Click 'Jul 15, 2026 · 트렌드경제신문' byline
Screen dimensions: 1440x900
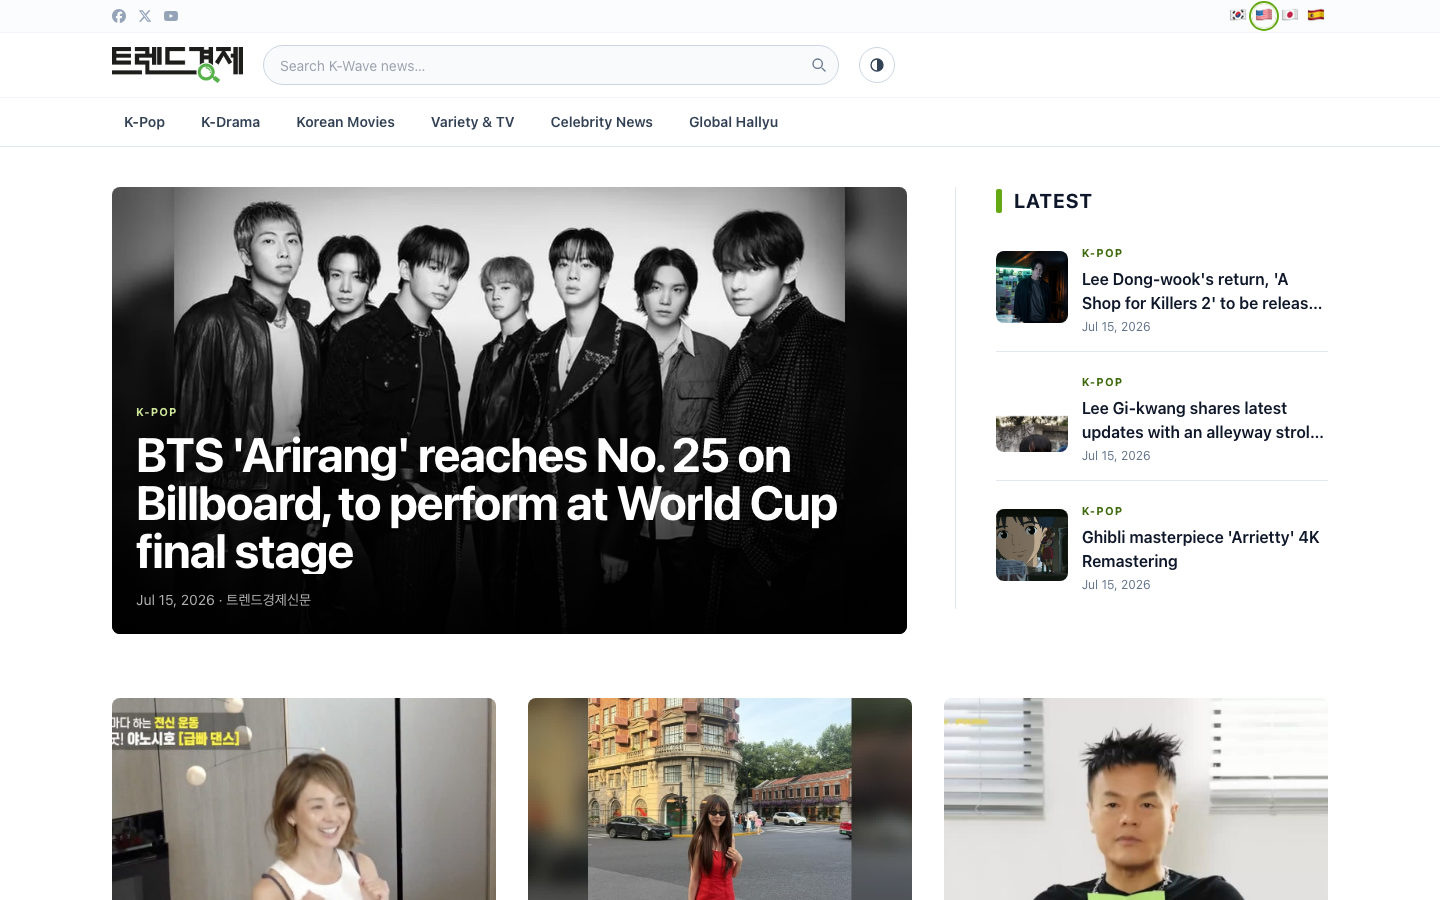point(223,600)
